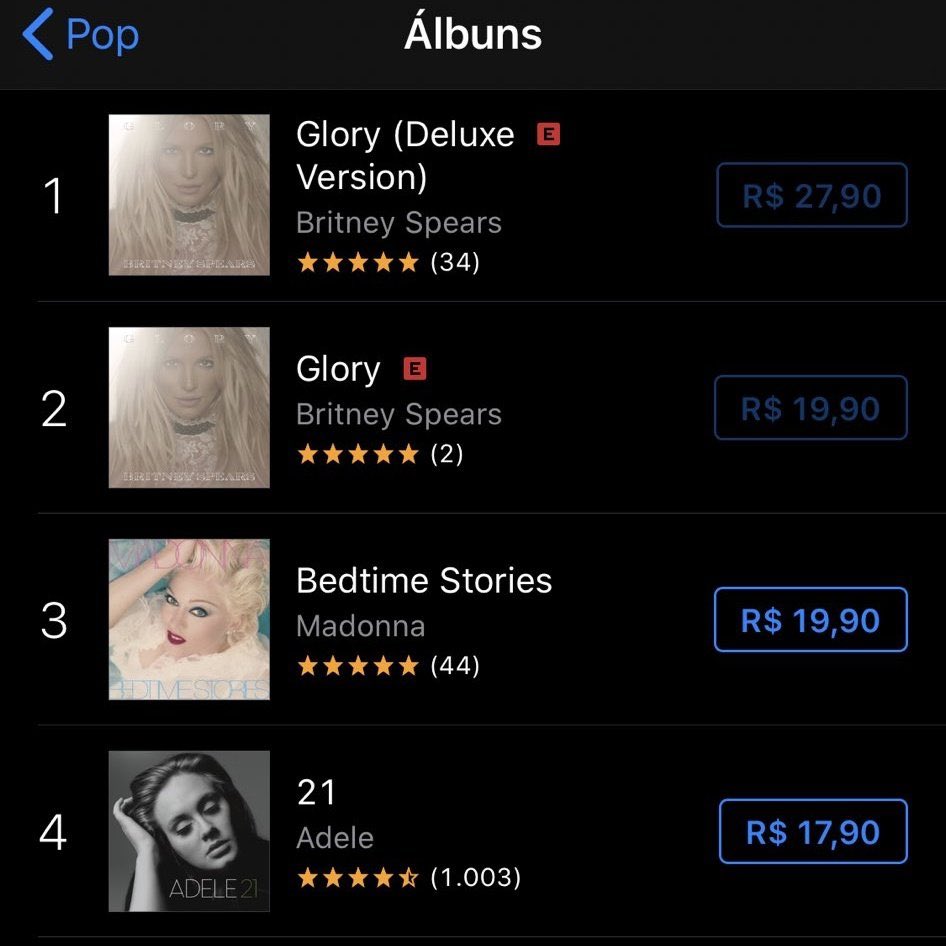Buy Glory Deluxe for R$ 27,90
This screenshot has width=946, height=946.
(811, 196)
